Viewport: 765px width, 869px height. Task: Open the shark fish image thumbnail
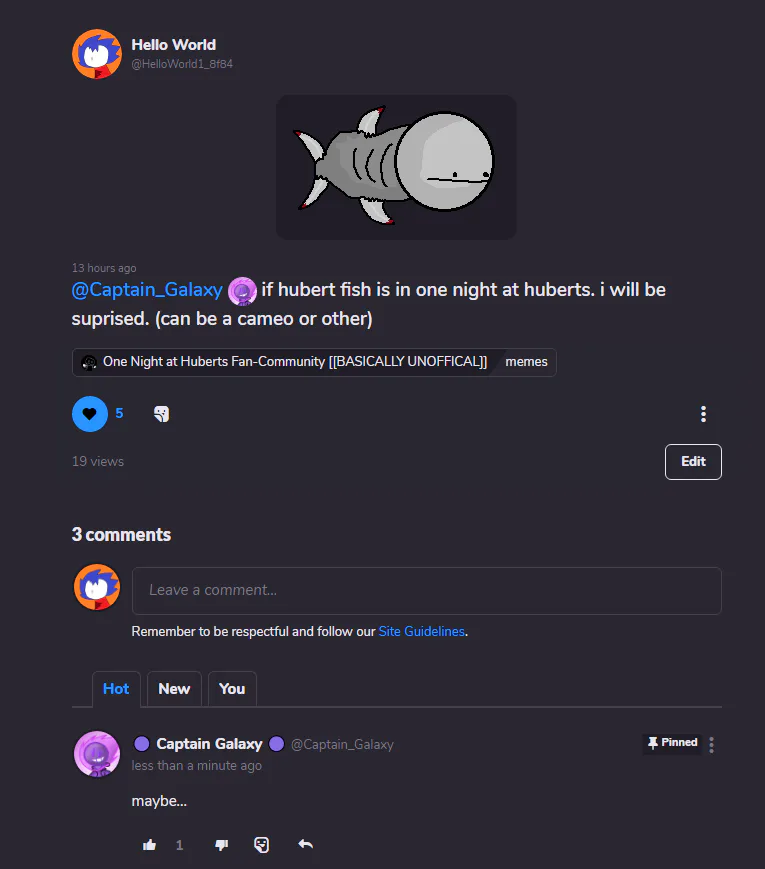click(x=396, y=167)
